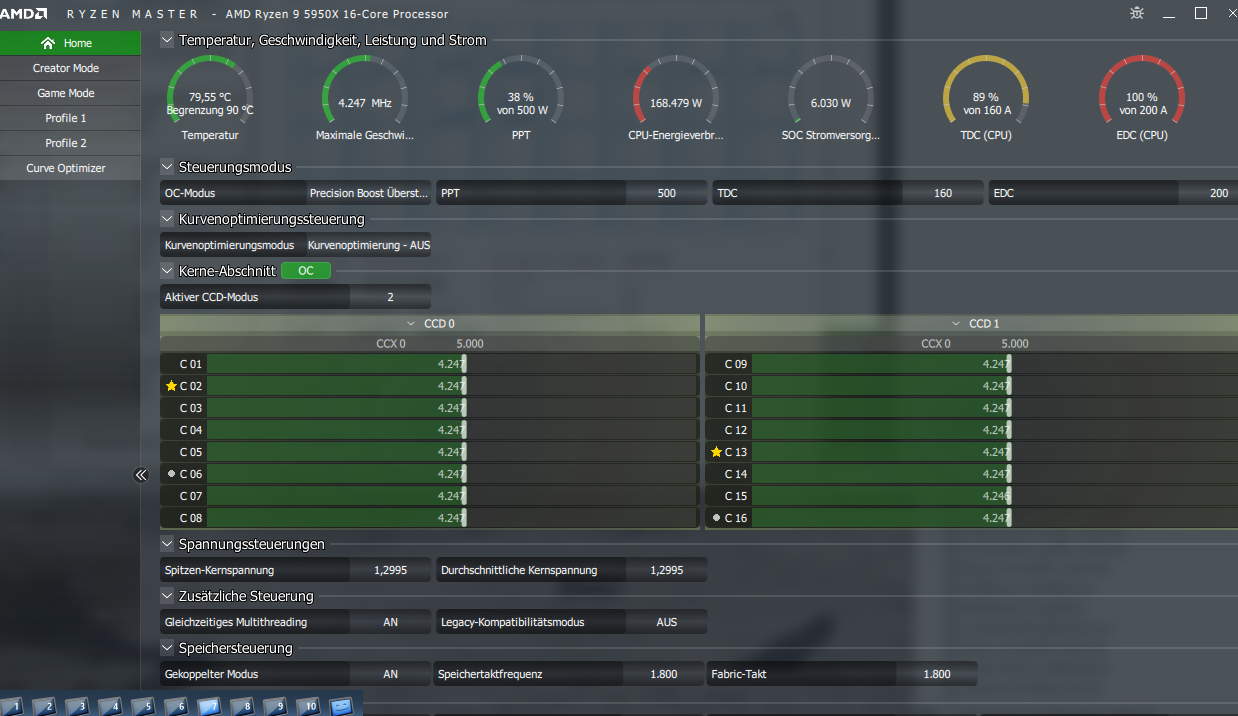Viewport: 1238px width, 716px height.
Task: Click the smiley face desktop icon
Action: coord(341,706)
